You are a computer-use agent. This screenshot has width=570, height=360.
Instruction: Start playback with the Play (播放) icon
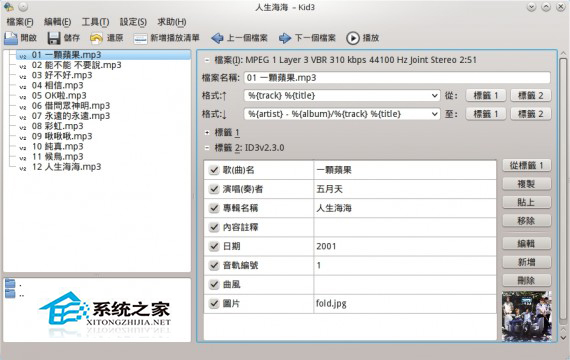click(353, 38)
